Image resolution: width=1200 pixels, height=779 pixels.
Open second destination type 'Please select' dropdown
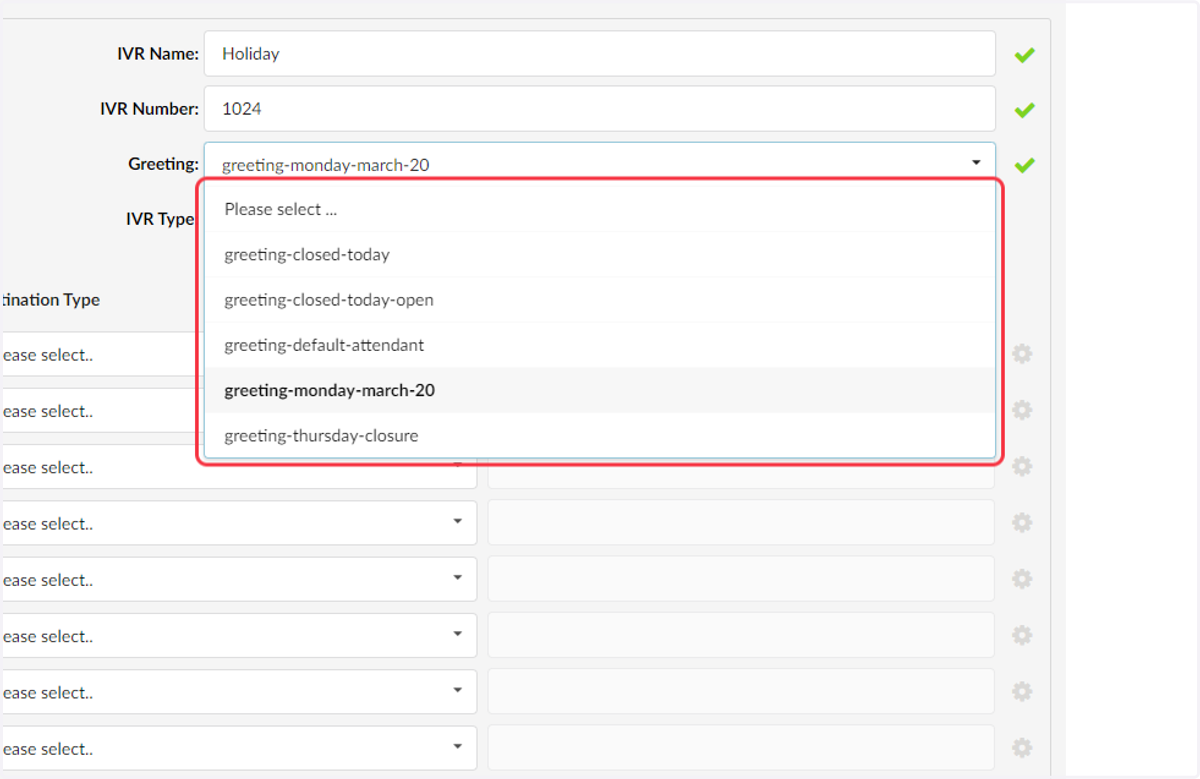[100, 410]
